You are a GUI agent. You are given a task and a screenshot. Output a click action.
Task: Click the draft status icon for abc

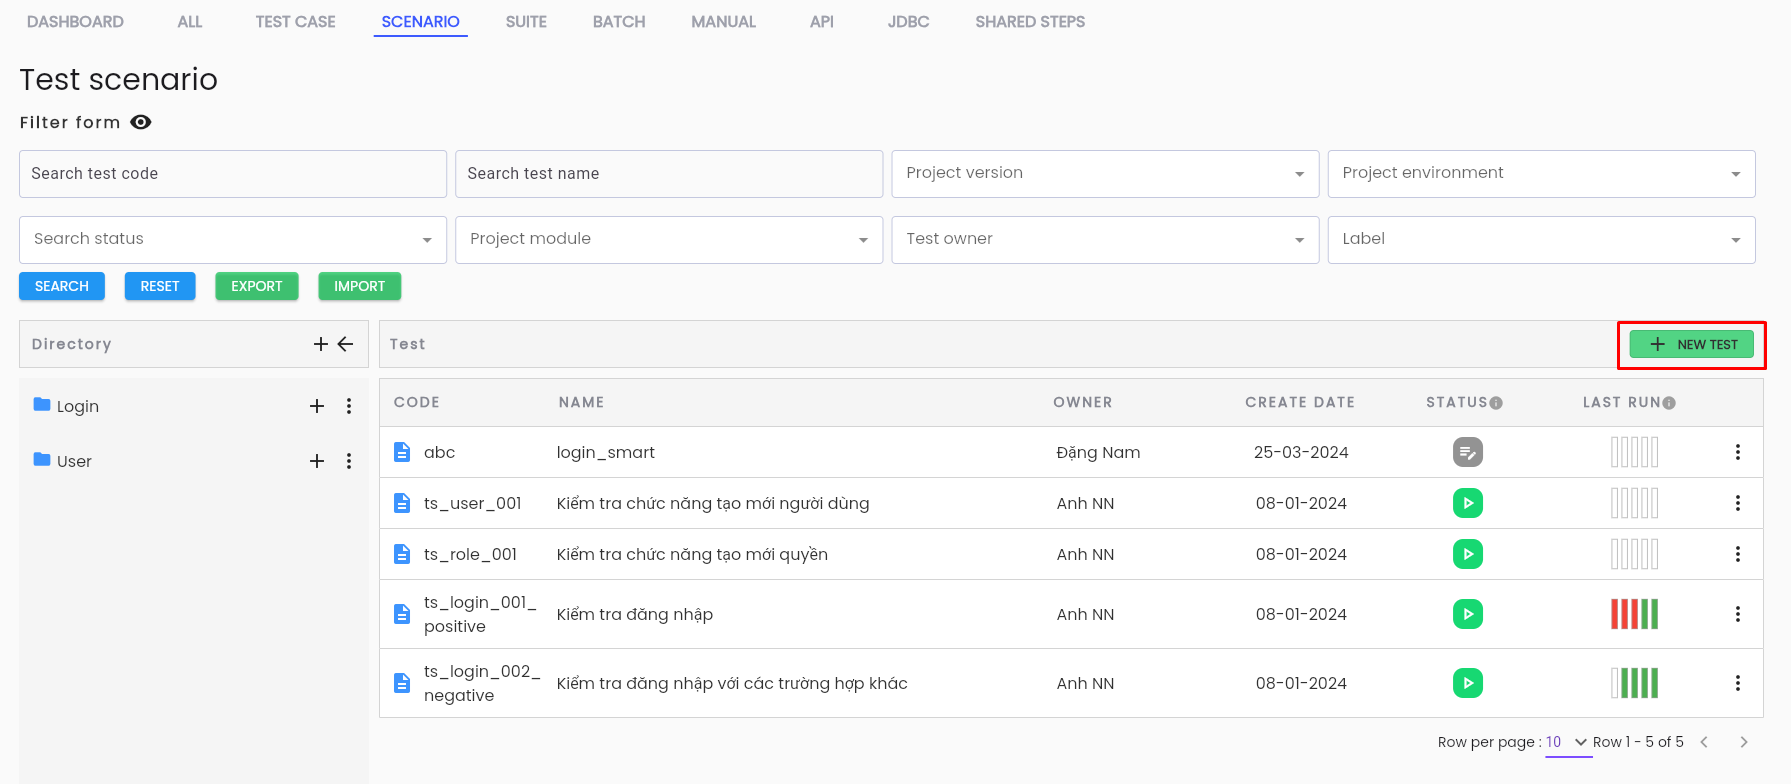(1467, 452)
